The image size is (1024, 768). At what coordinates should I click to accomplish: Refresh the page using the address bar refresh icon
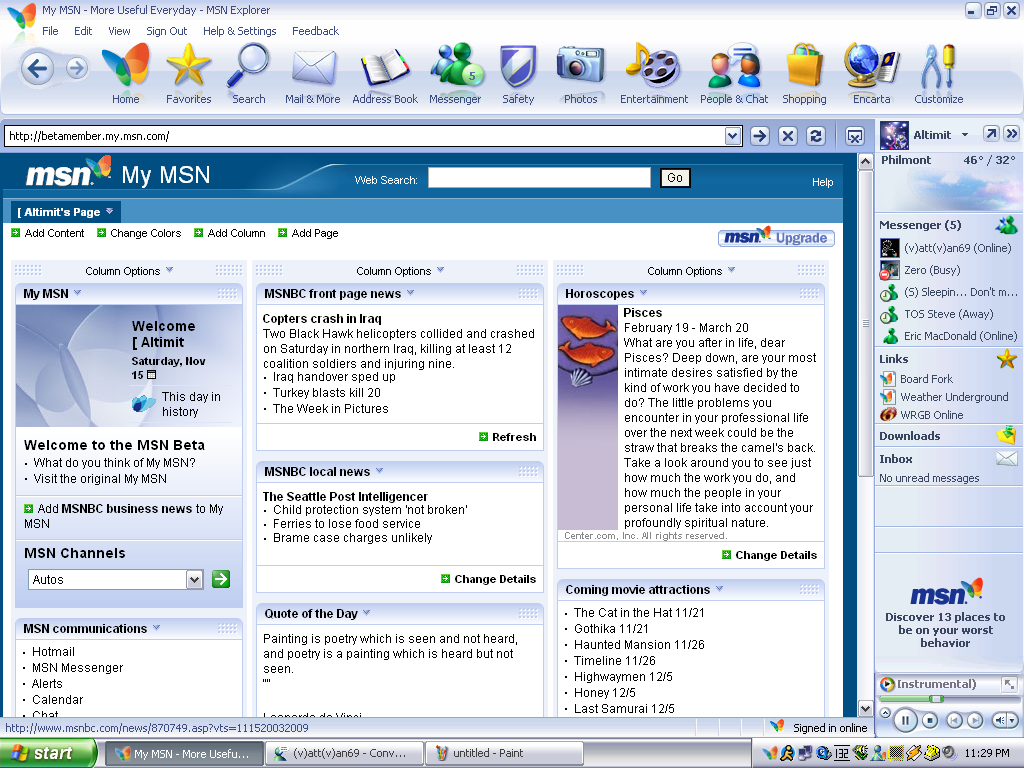(816, 136)
